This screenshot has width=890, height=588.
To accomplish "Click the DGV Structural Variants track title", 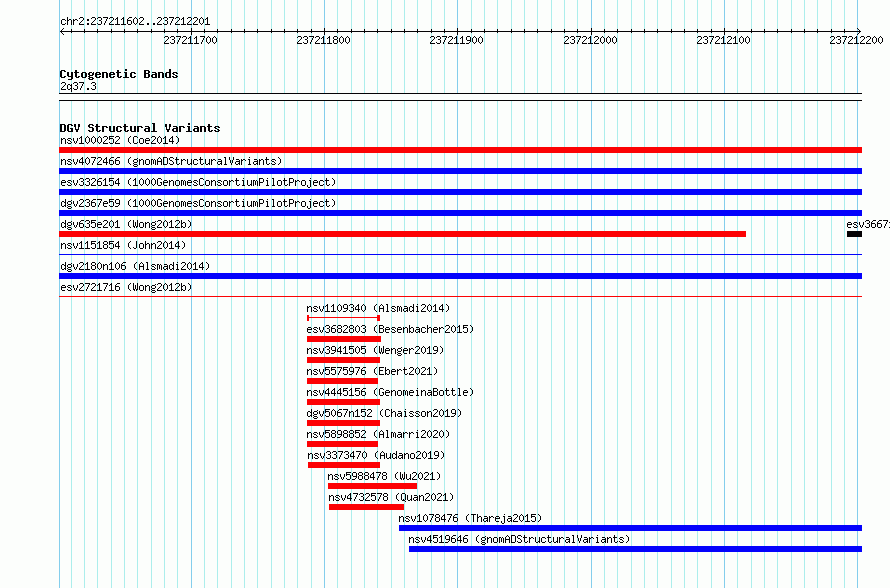I will click(x=140, y=128).
